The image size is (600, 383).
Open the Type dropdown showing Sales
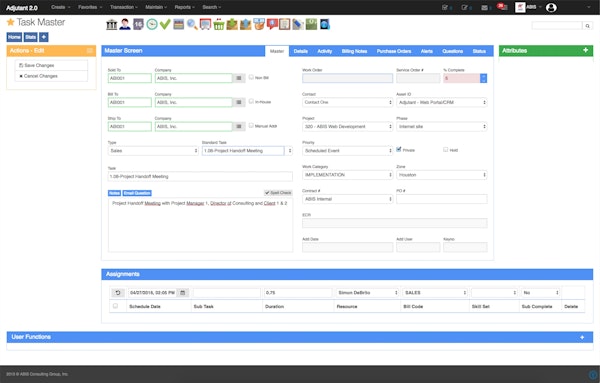[153, 151]
